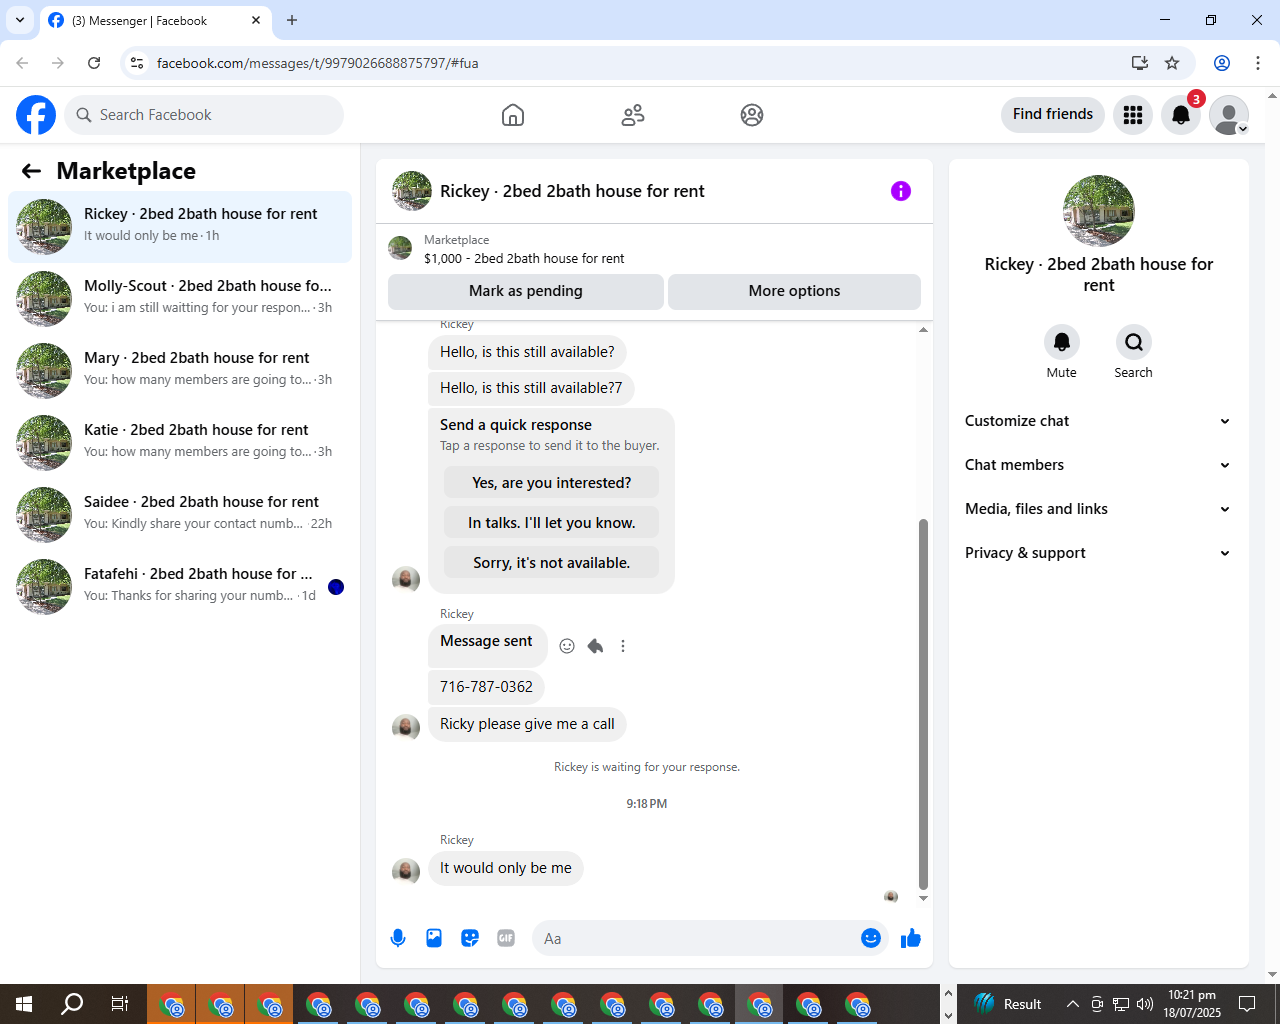Open Task View on taskbar
Screen dimensions: 1280x1024
(x=120, y=1004)
